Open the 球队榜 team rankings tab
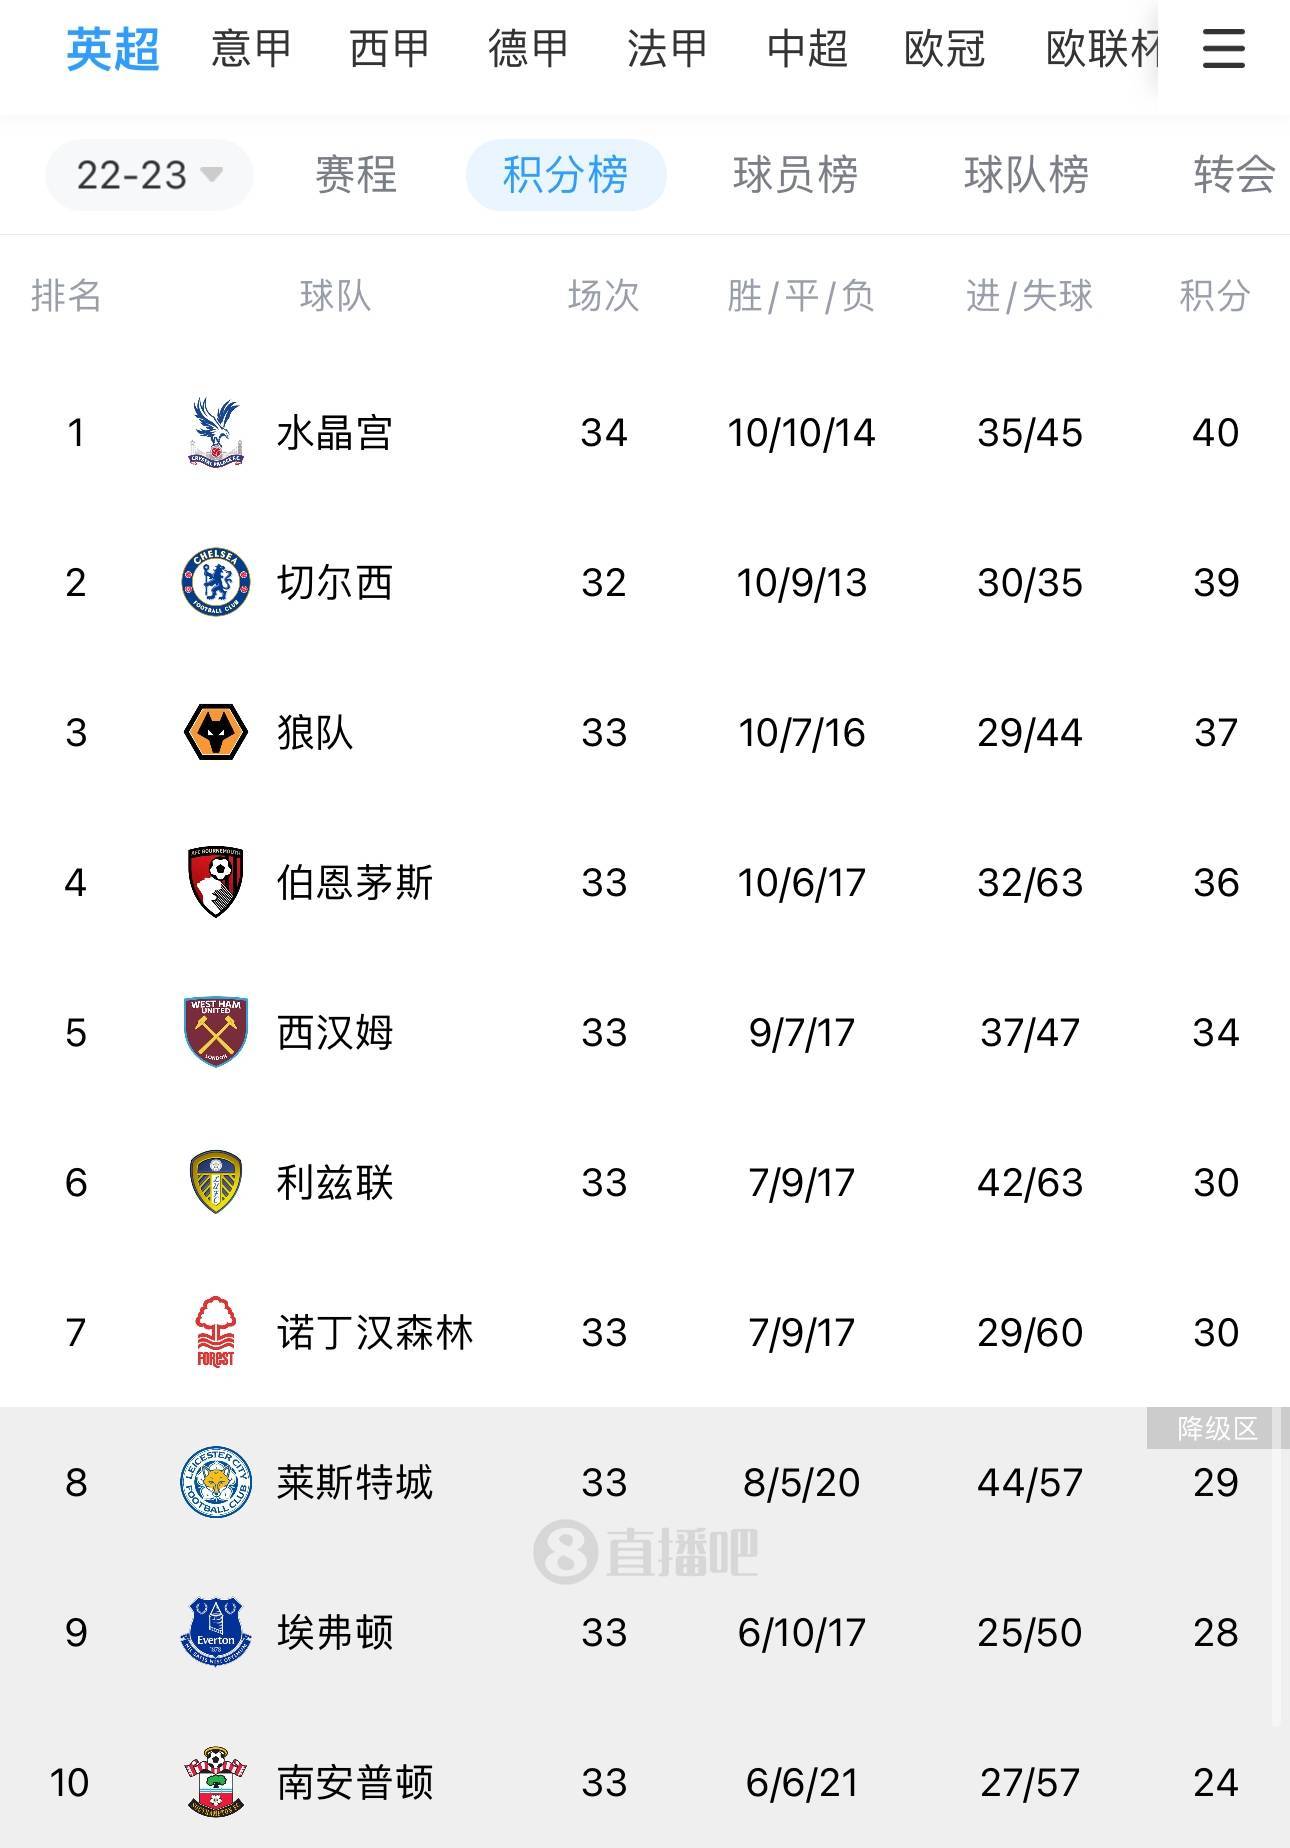1290x1848 pixels. [1026, 175]
